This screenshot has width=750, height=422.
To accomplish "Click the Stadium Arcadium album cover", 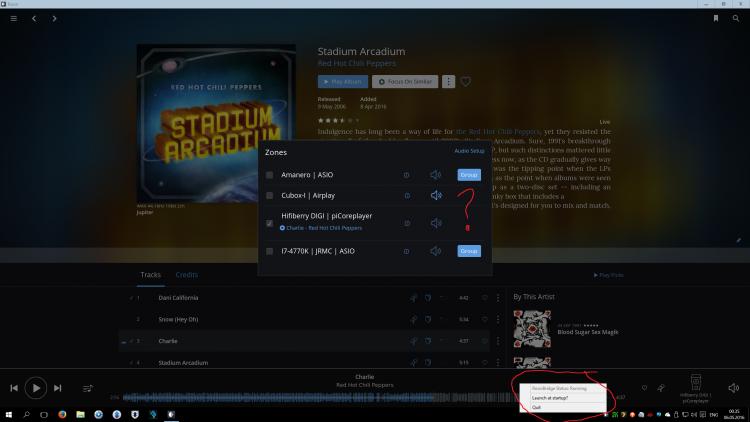I will pos(216,123).
